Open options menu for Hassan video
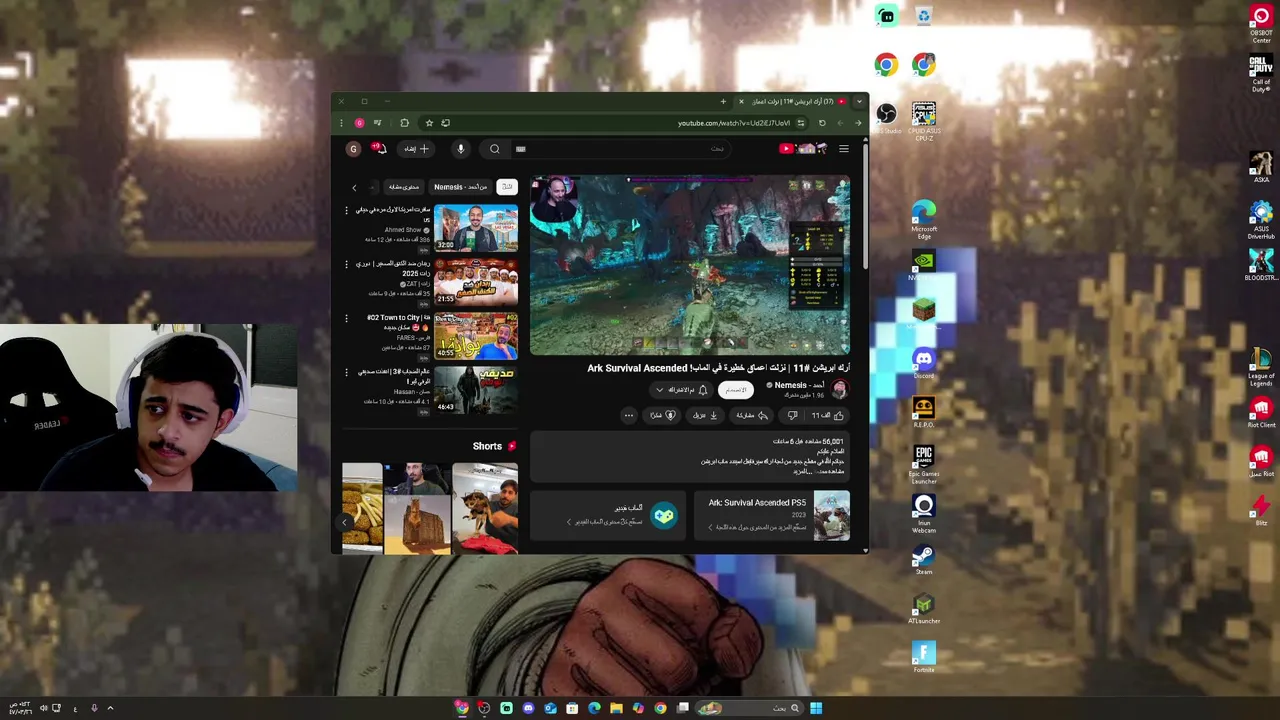 (347, 372)
